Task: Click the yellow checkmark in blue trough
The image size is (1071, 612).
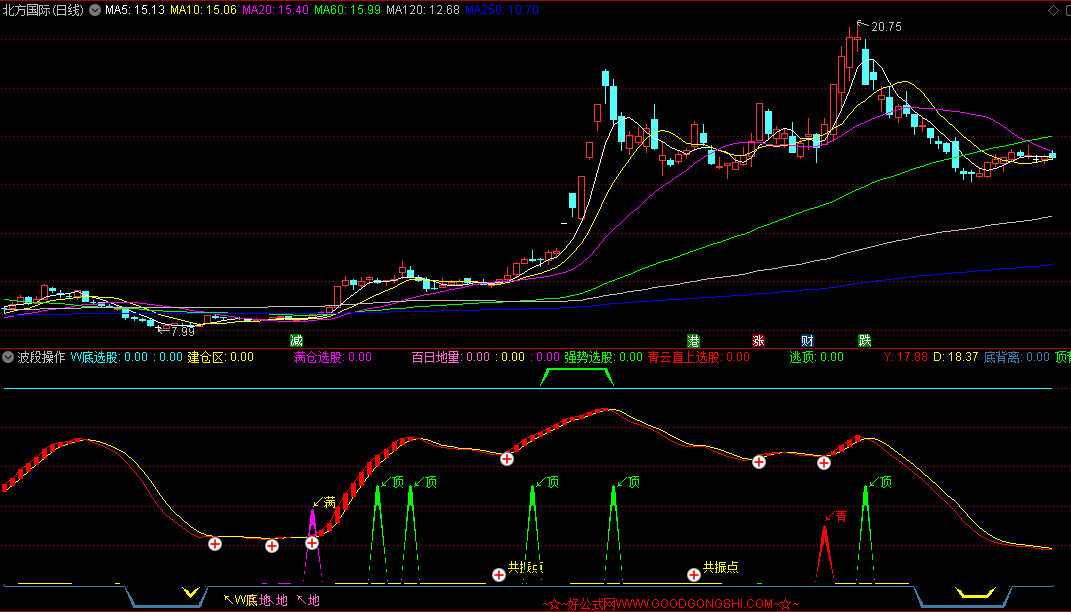Action: (x=191, y=592)
